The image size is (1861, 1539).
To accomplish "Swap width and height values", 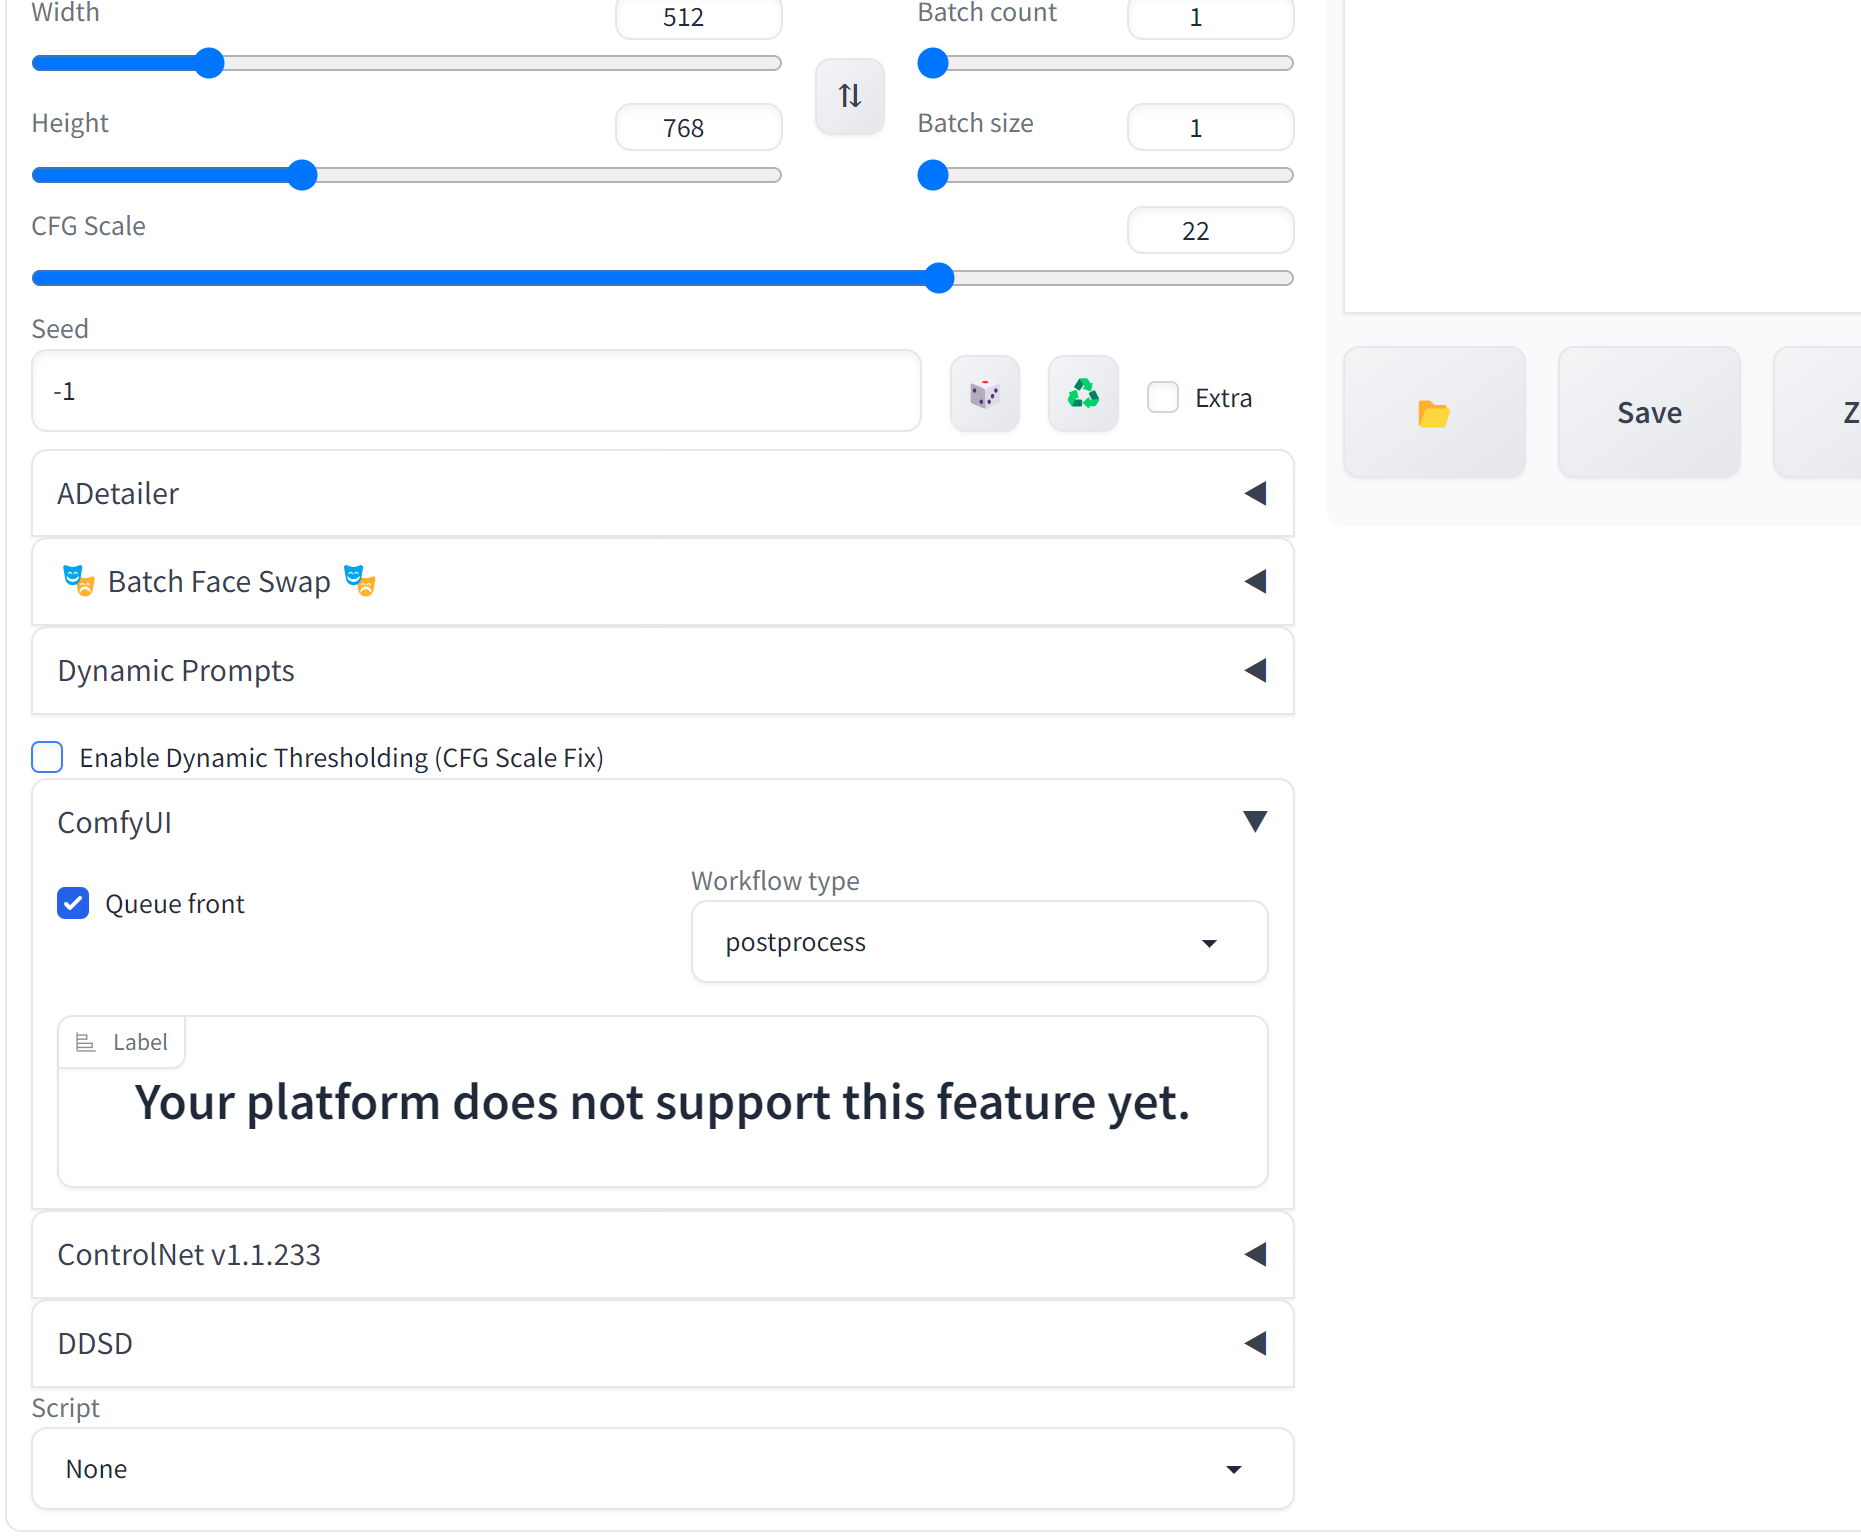I will point(848,96).
